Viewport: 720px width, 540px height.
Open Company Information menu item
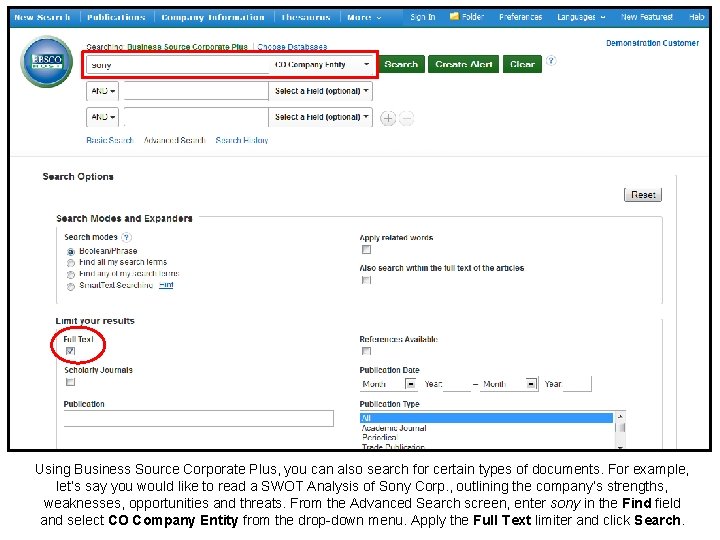(x=213, y=17)
